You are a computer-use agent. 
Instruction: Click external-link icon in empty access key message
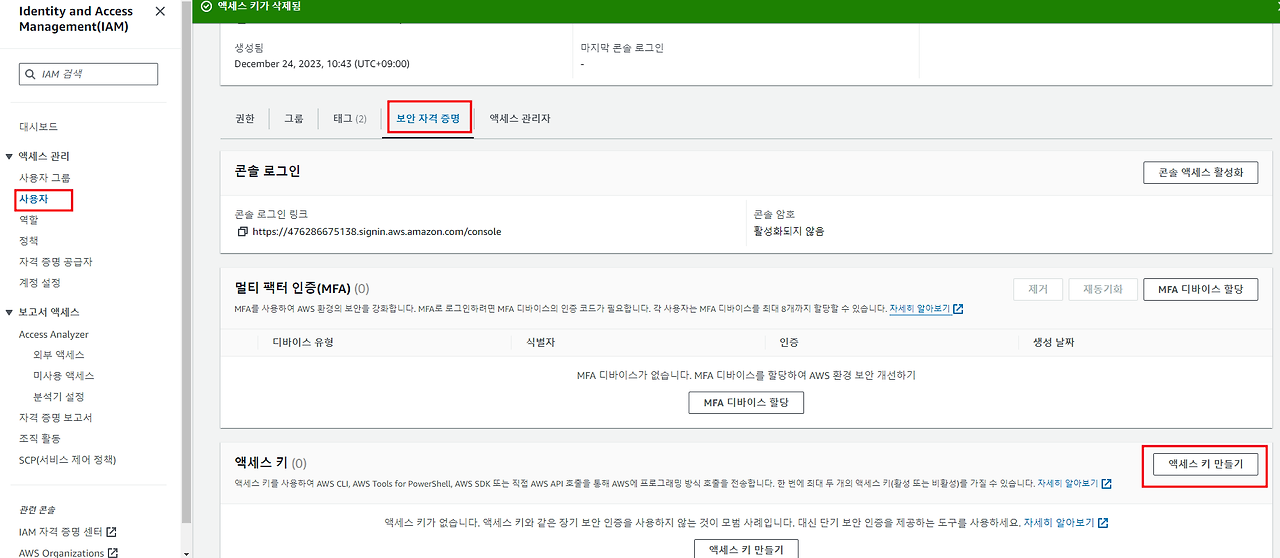(x=1103, y=522)
